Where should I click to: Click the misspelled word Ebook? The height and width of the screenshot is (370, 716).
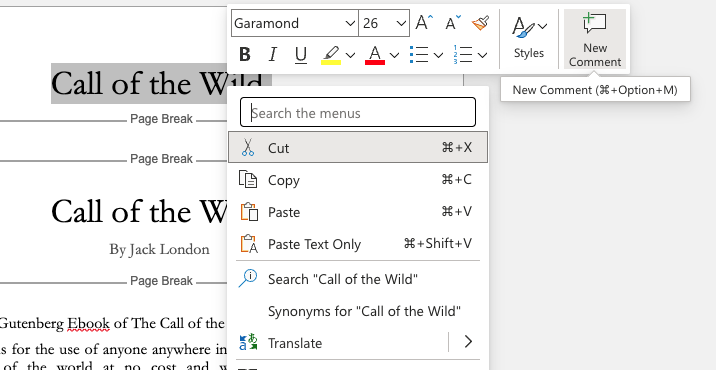(x=89, y=323)
